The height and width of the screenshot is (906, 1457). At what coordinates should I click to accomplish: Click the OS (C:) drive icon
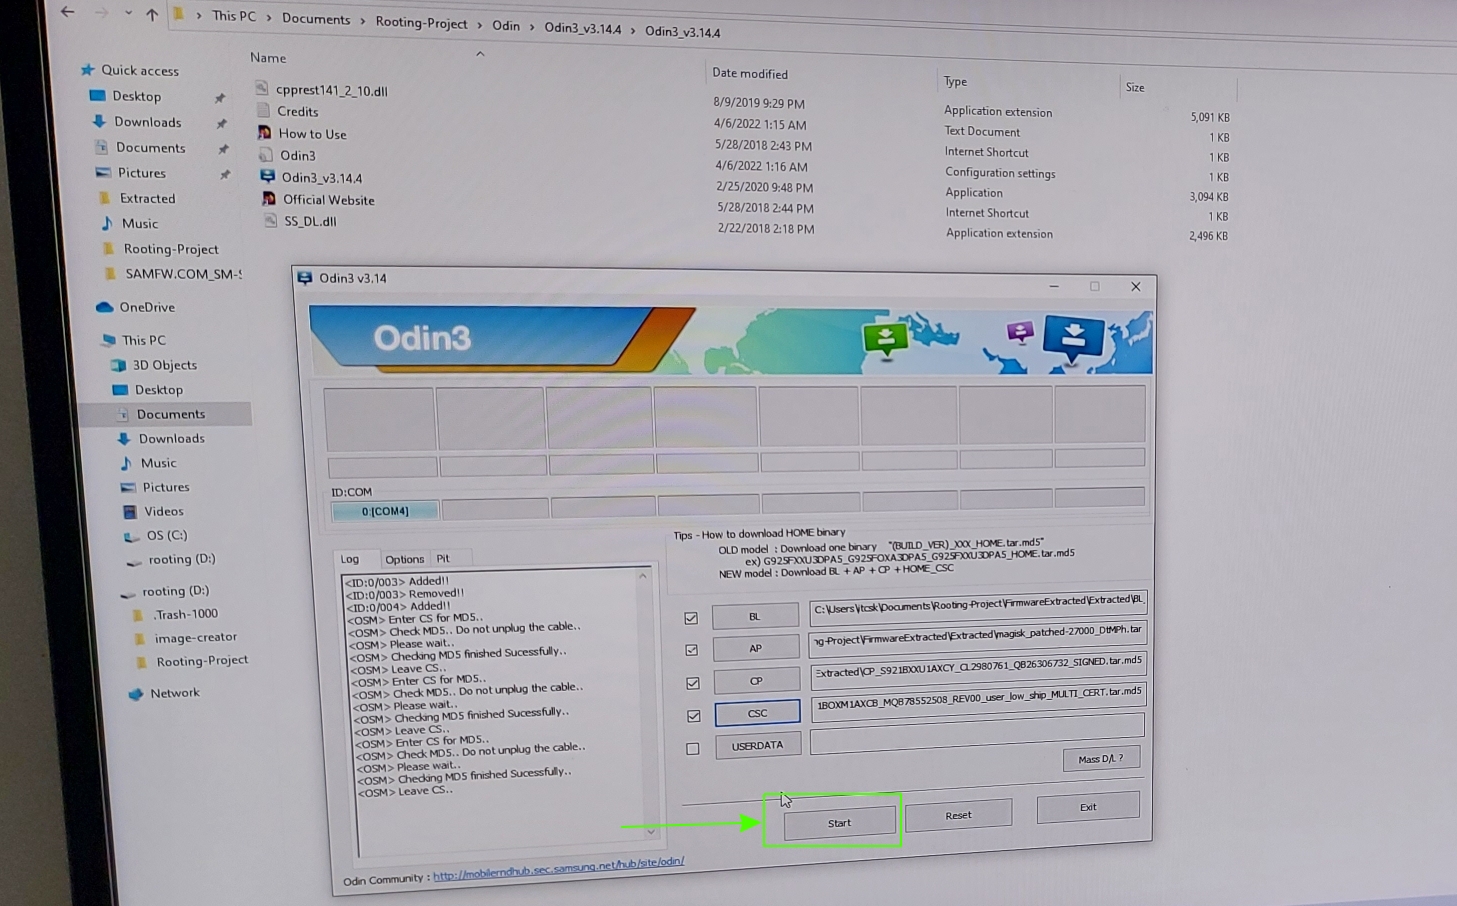(x=131, y=536)
